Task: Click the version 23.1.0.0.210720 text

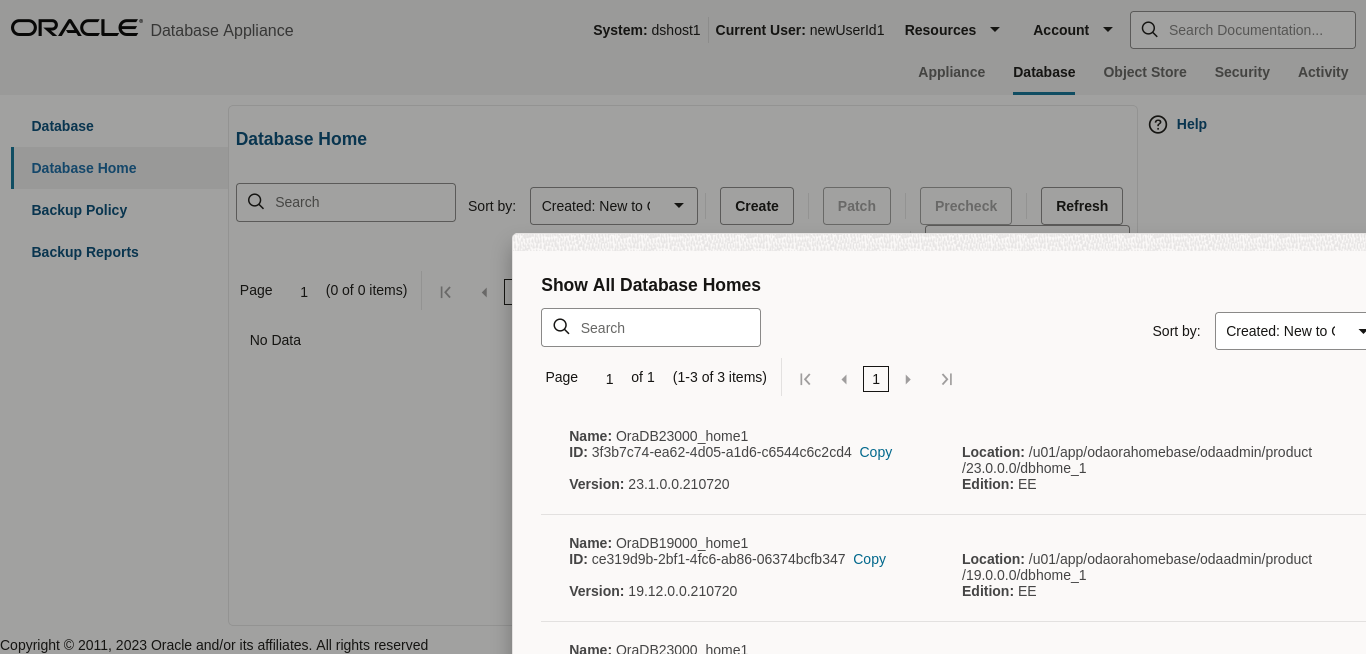Action: [679, 484]
